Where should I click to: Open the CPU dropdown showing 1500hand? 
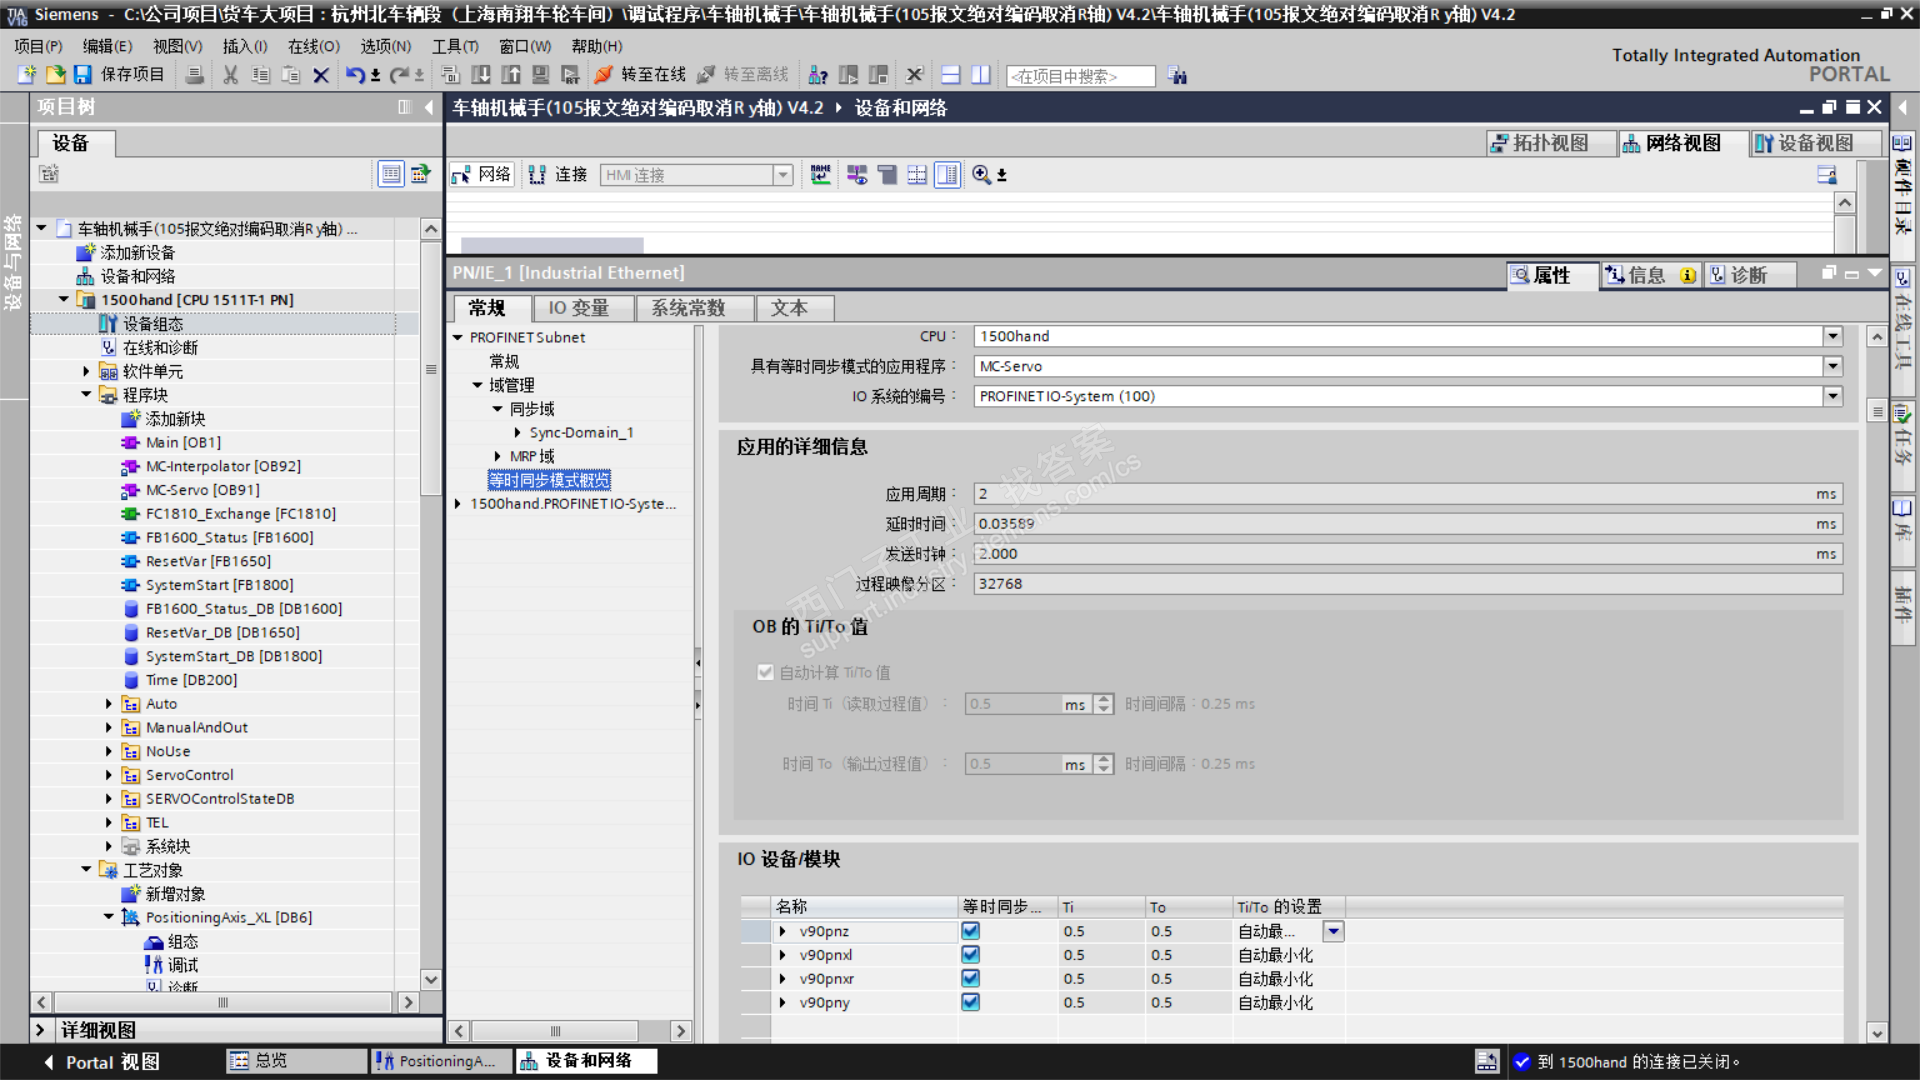(1832, 336)
